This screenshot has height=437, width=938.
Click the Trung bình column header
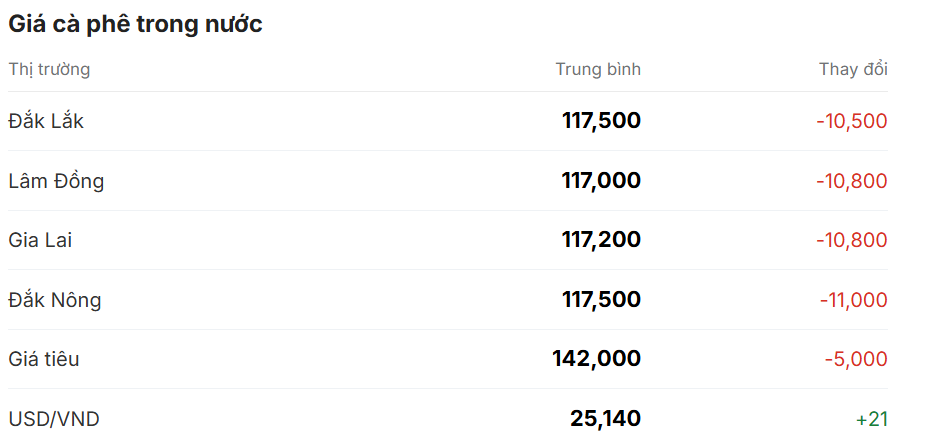coord(598,69)
